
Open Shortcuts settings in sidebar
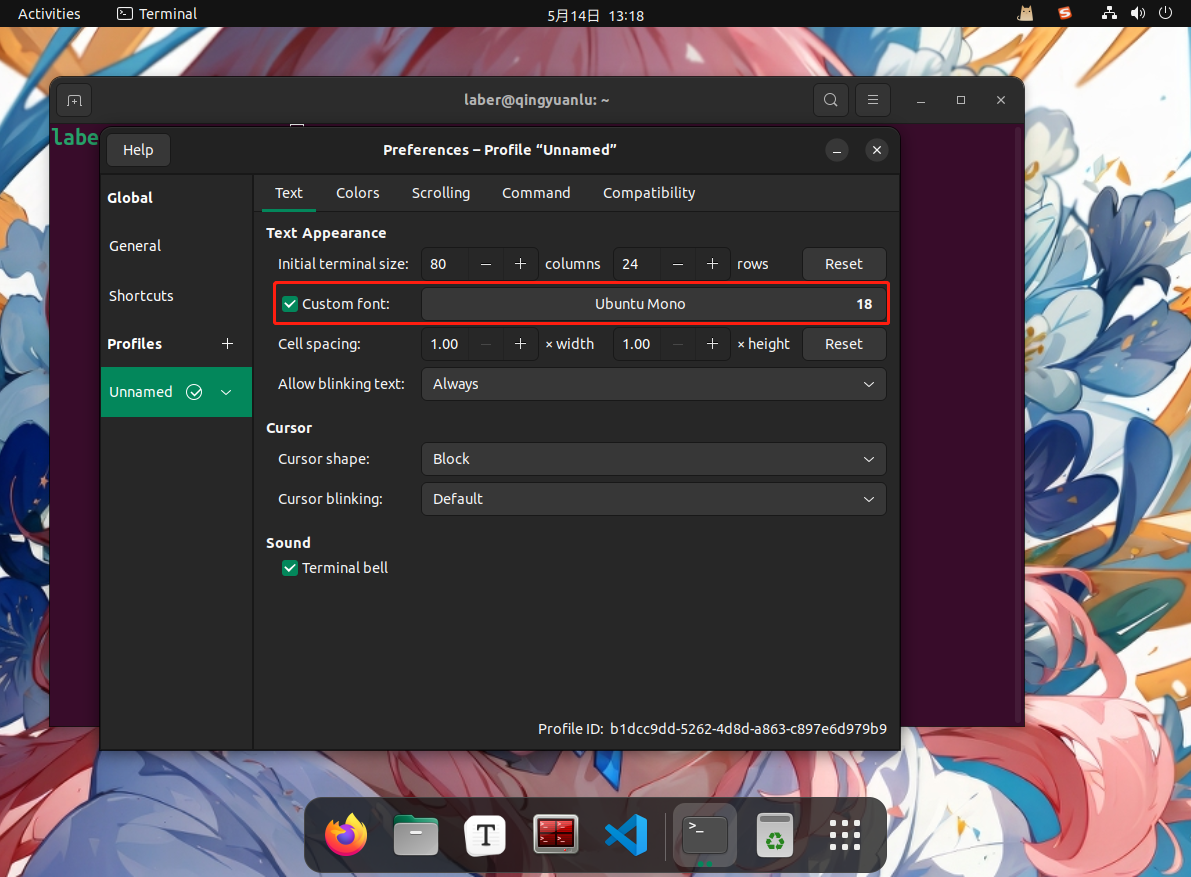176,296
